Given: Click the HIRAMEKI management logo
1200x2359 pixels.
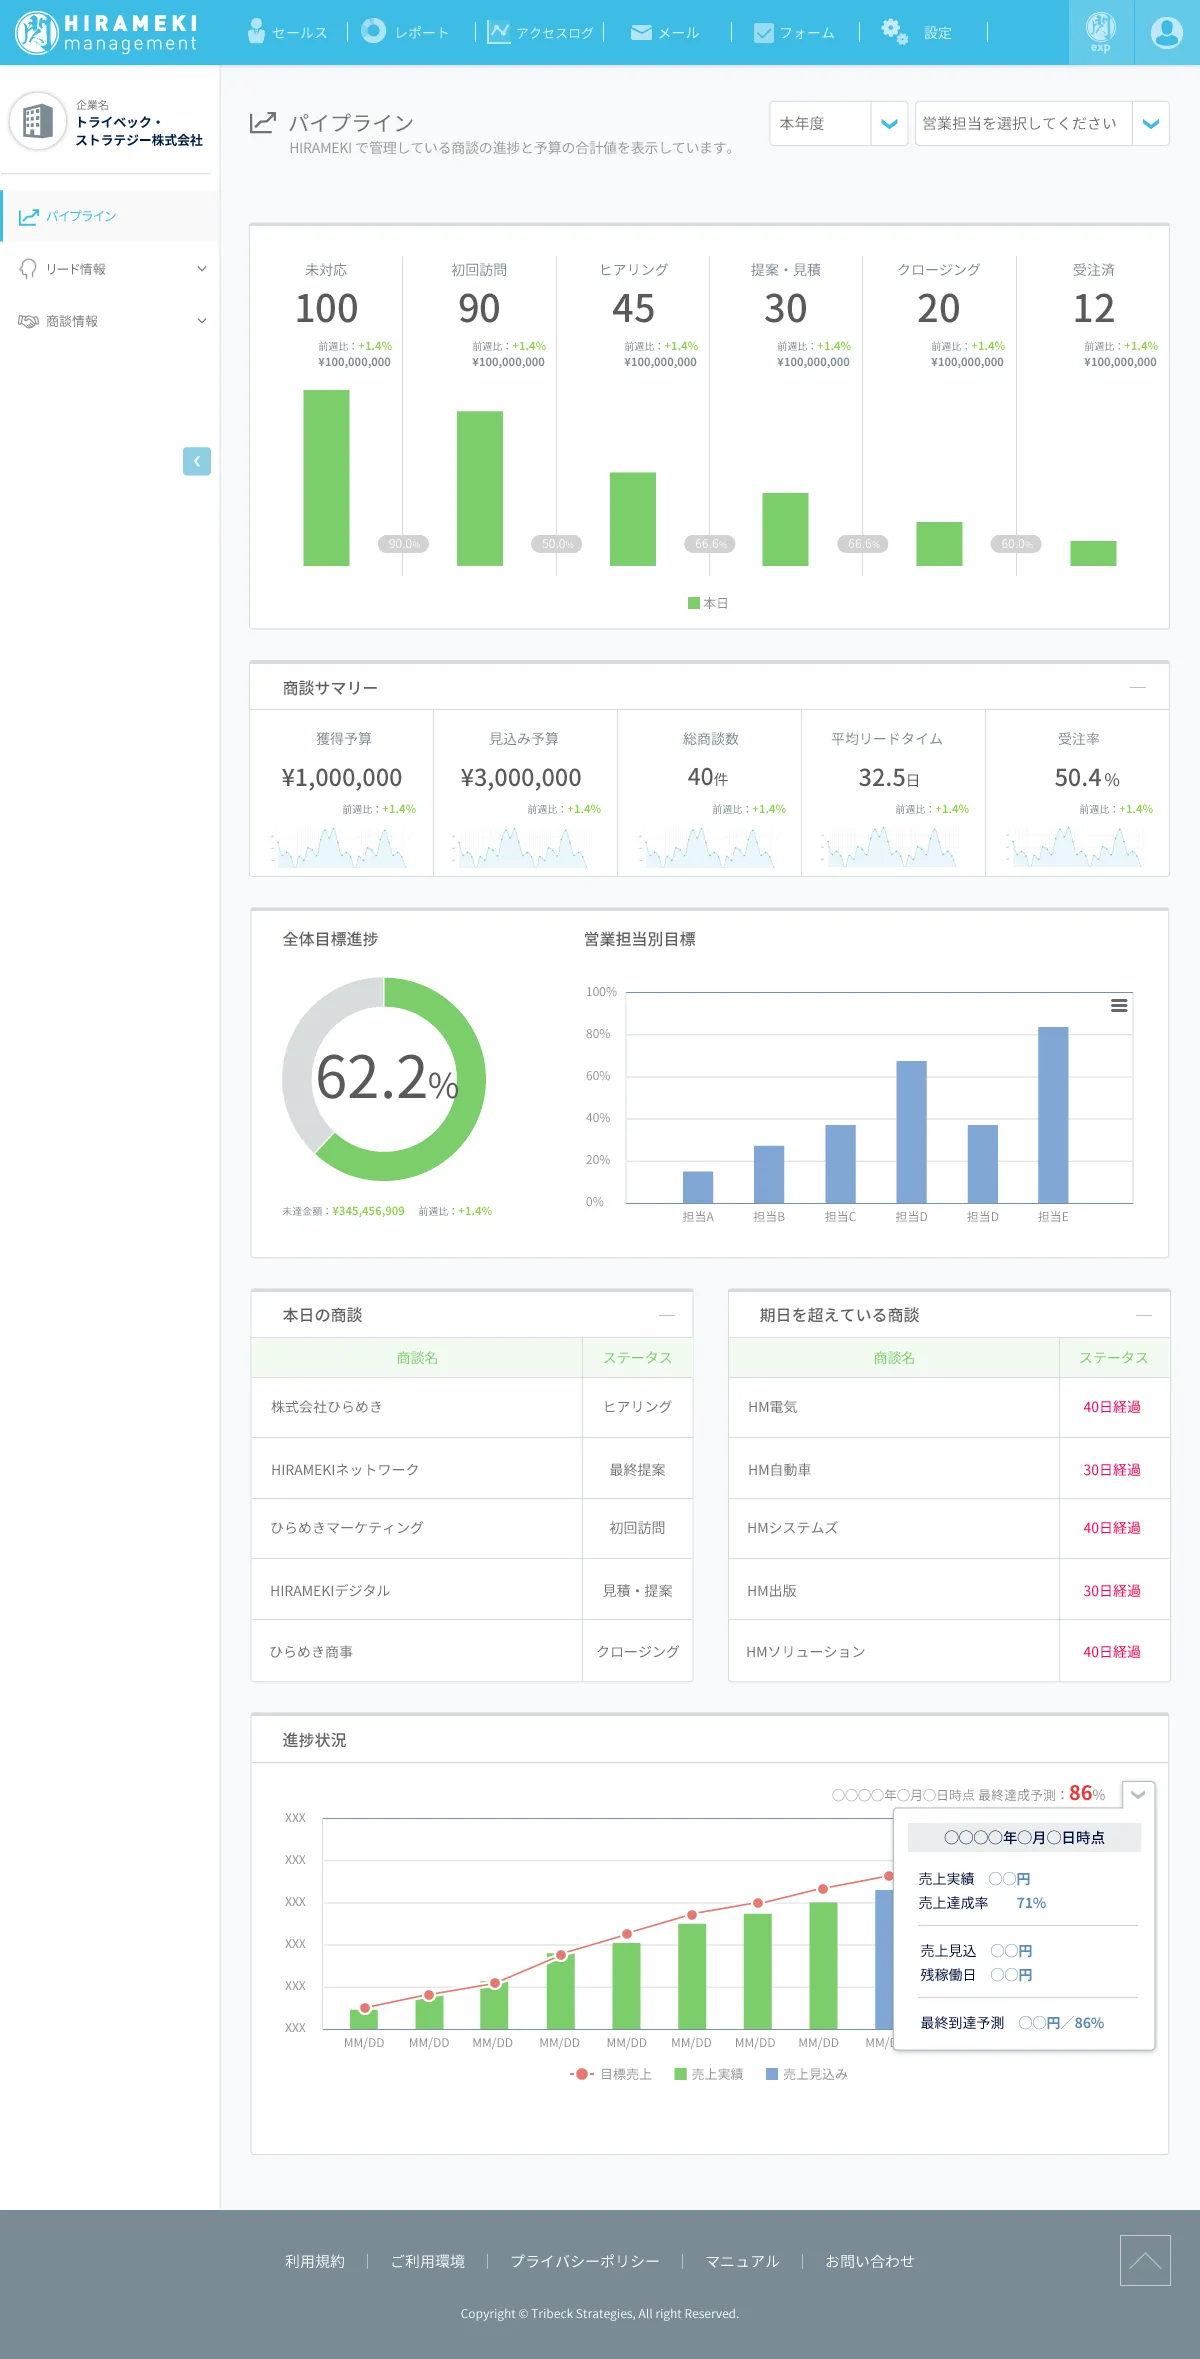Looking at the screenshot, I should (106, 32).
